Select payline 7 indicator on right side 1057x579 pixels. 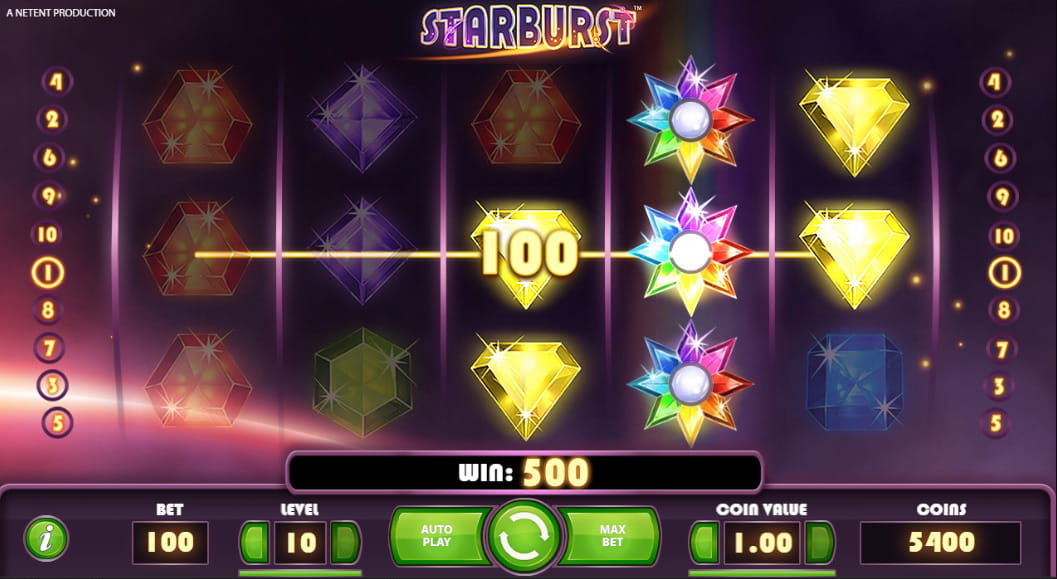[1001, 349]
